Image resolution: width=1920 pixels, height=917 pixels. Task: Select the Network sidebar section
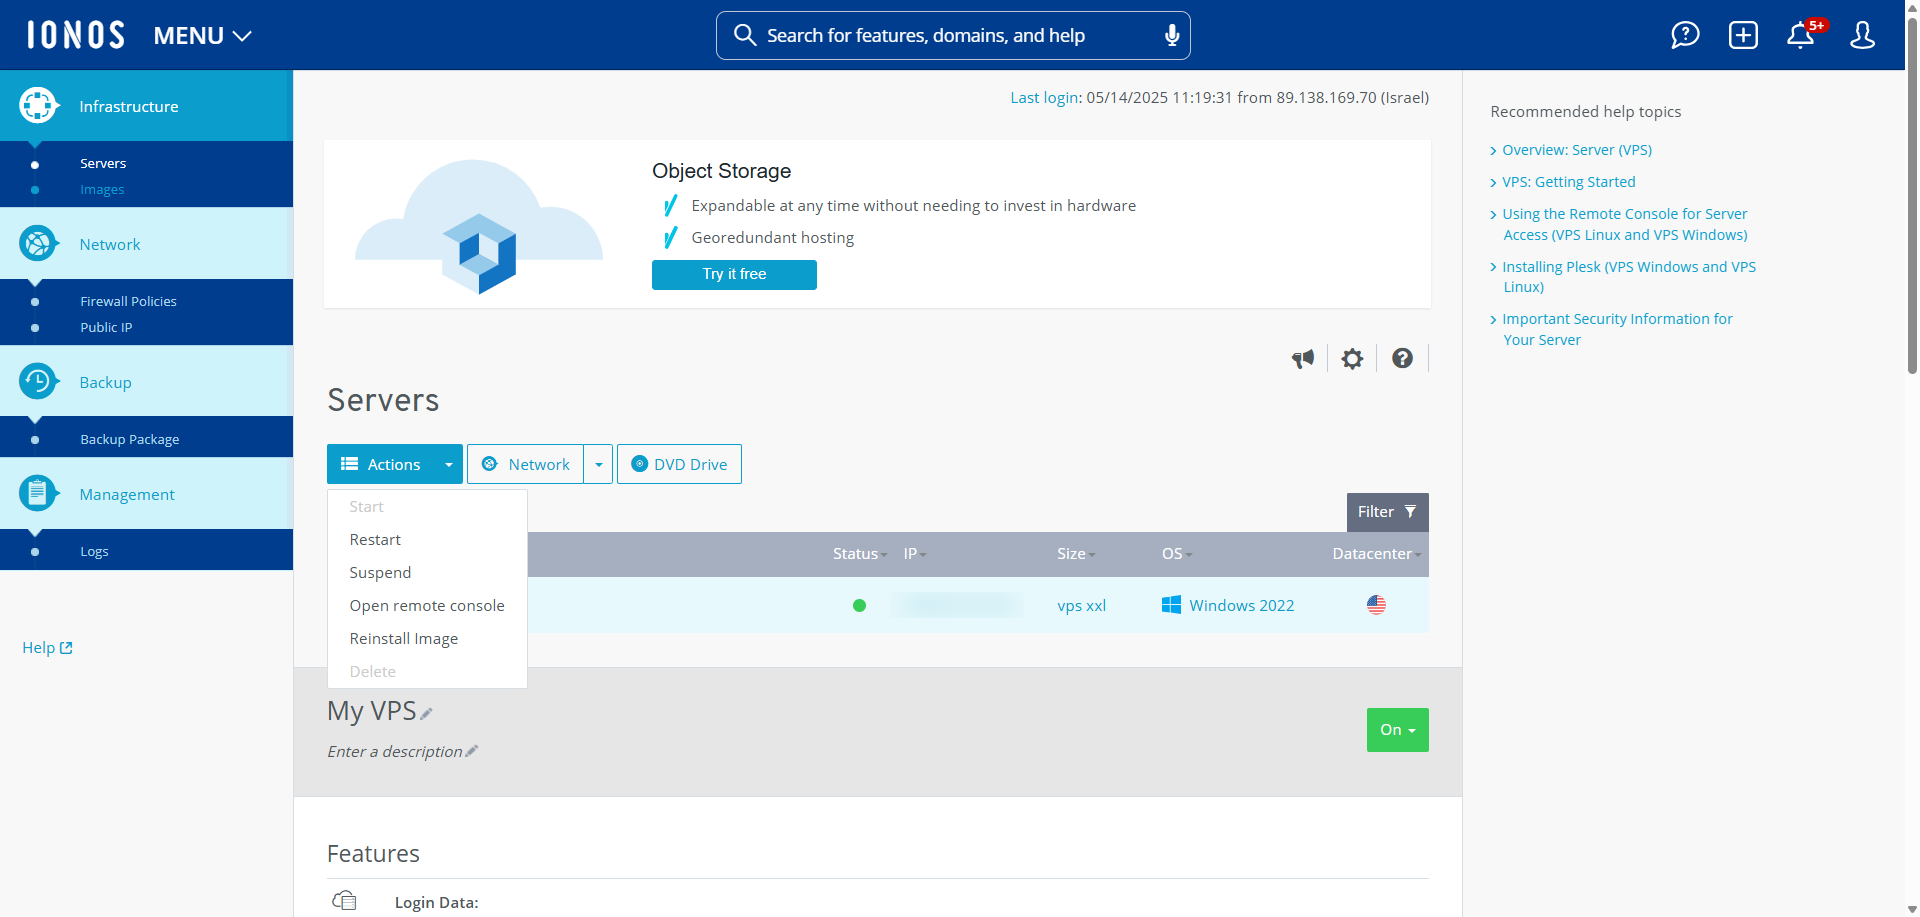pos(146,244)
